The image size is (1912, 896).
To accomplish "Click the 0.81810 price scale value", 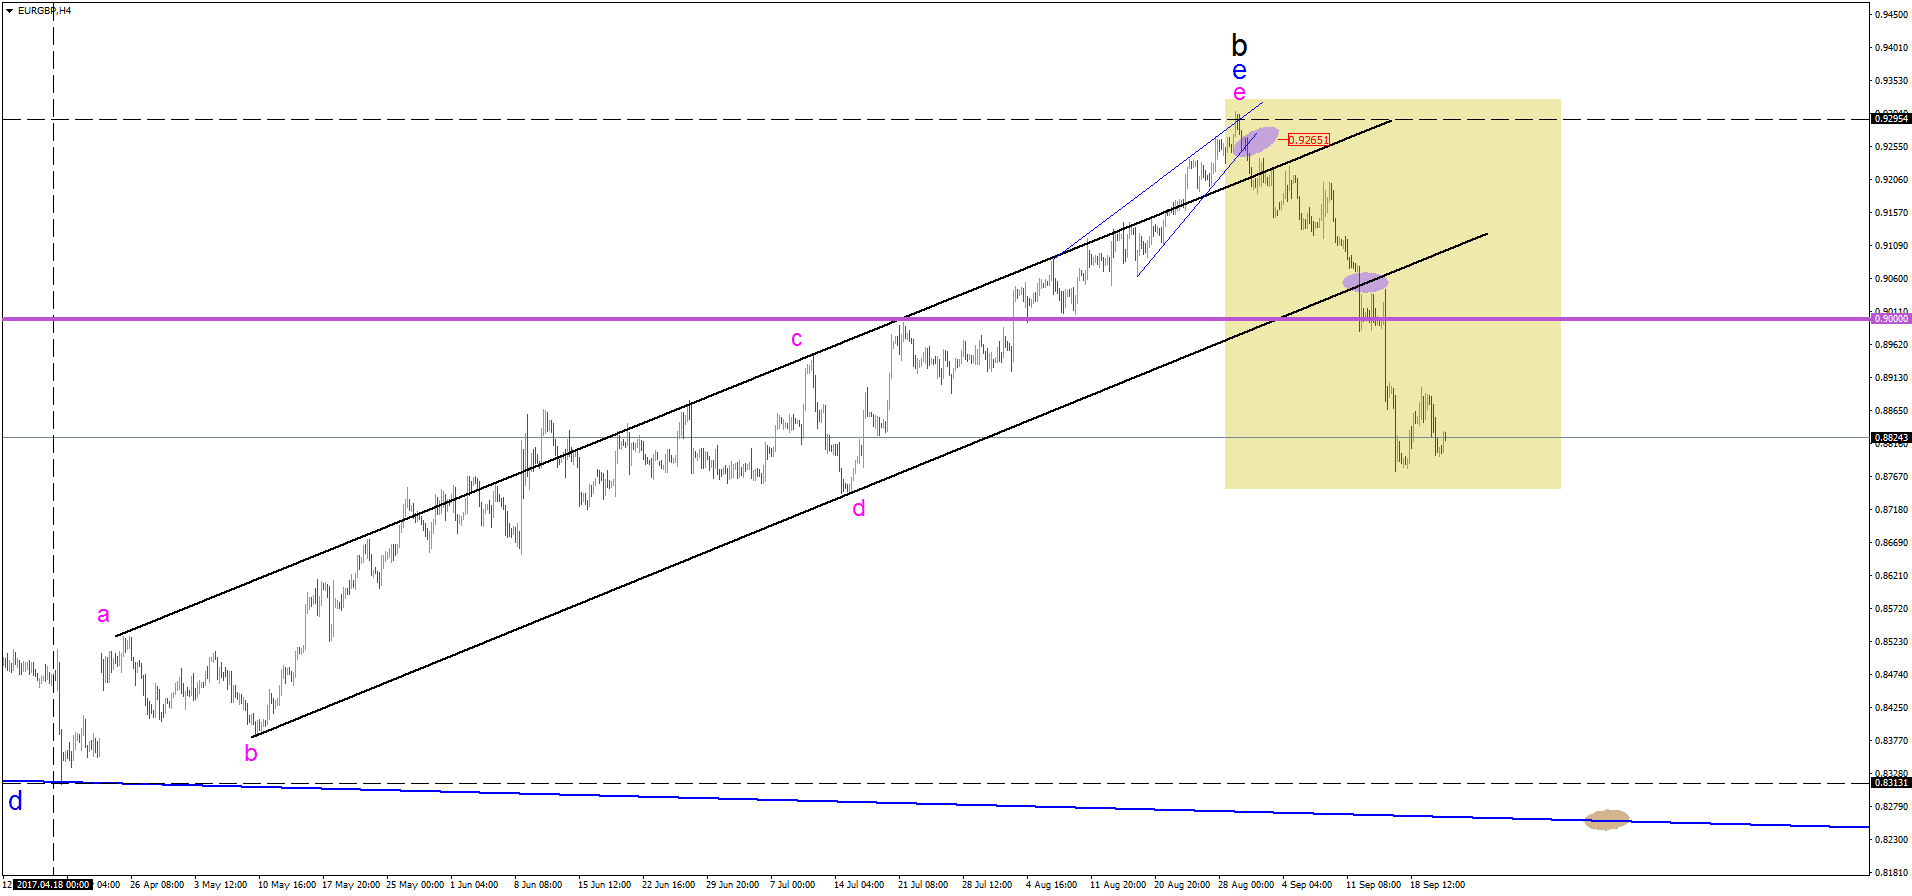I will [1891, 872].
